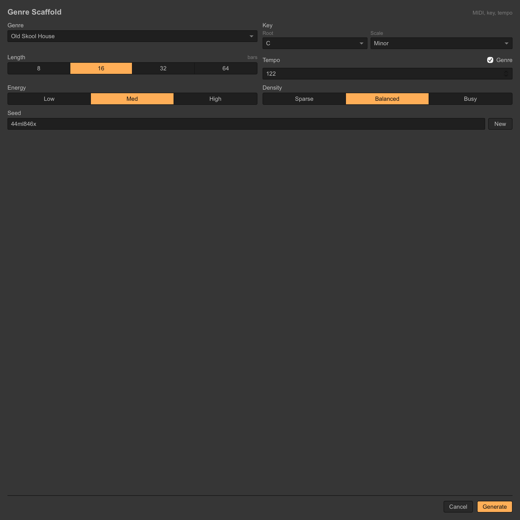Click the Generate button
The height and width of the screenshot is (520, 520).
[x=495, y=507]
